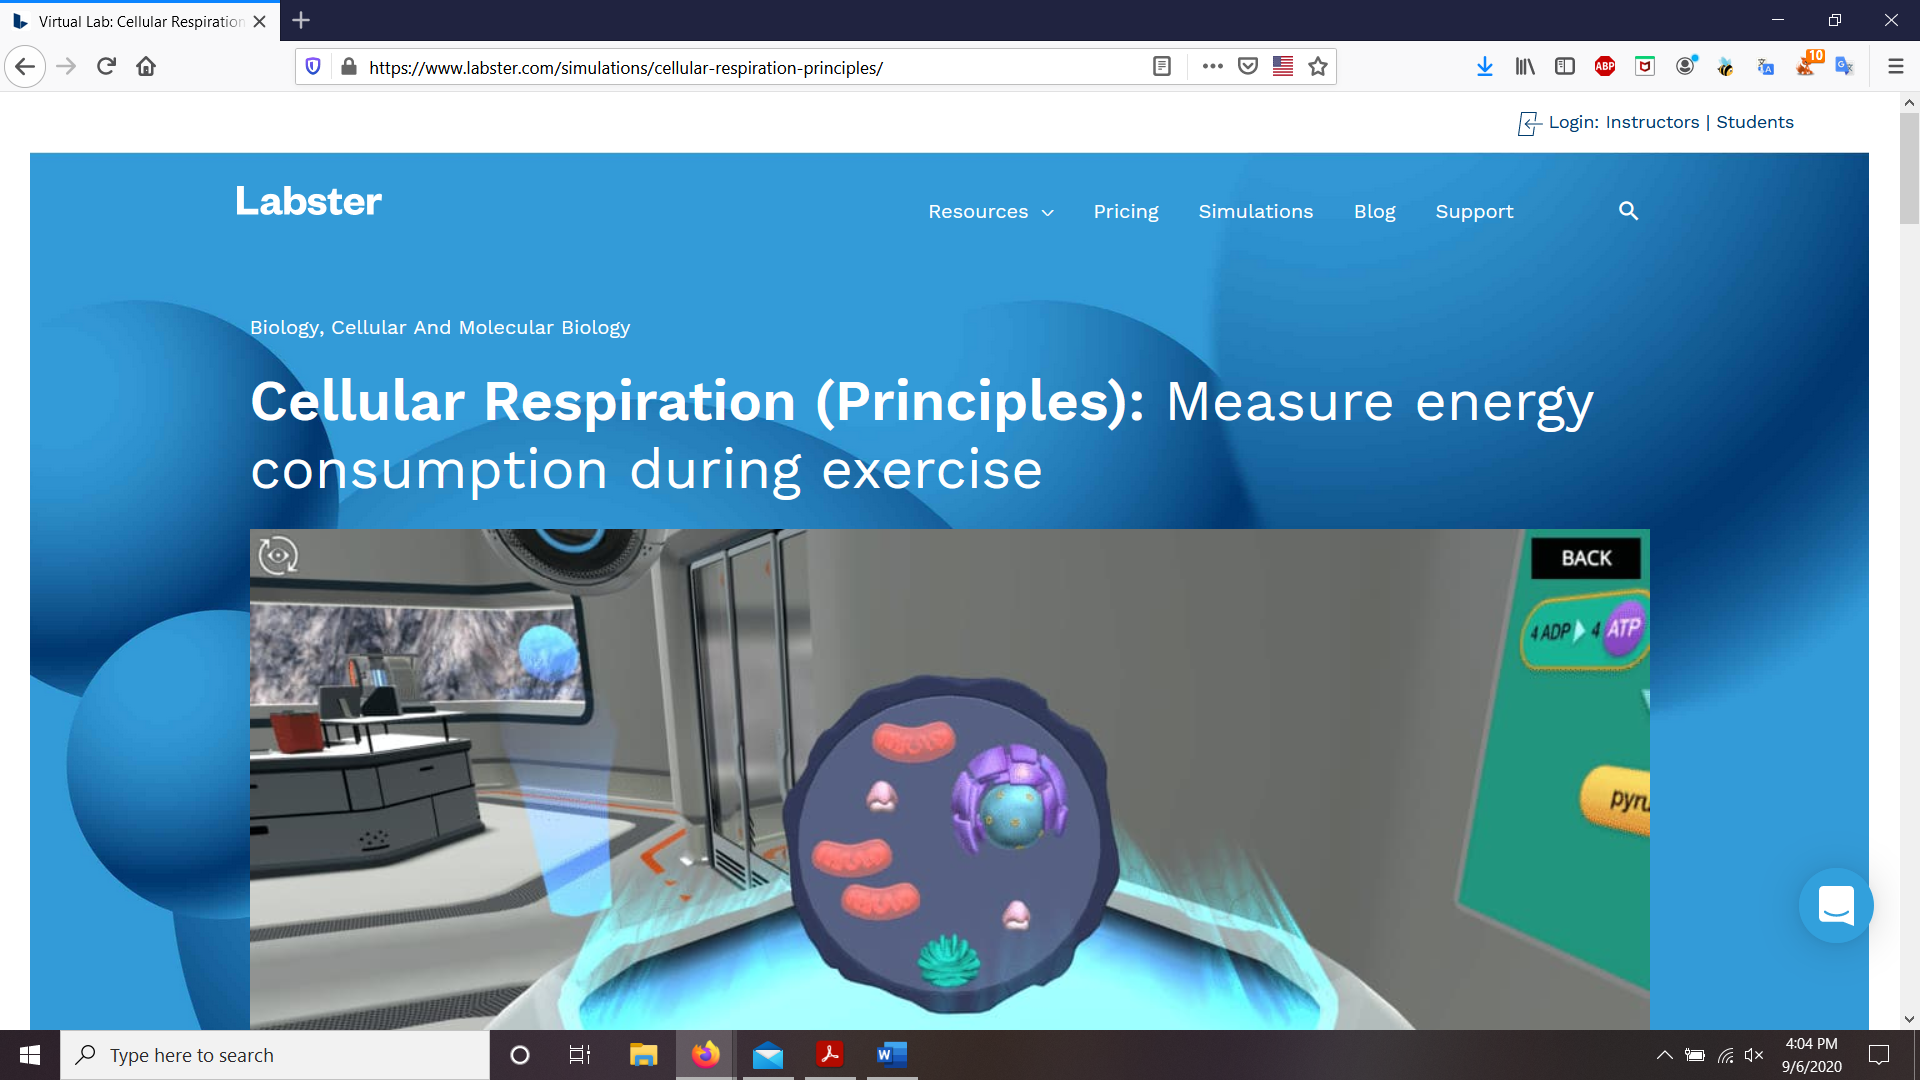Open Microsoft Word from the taskbar

click(x=891, y=1055)
